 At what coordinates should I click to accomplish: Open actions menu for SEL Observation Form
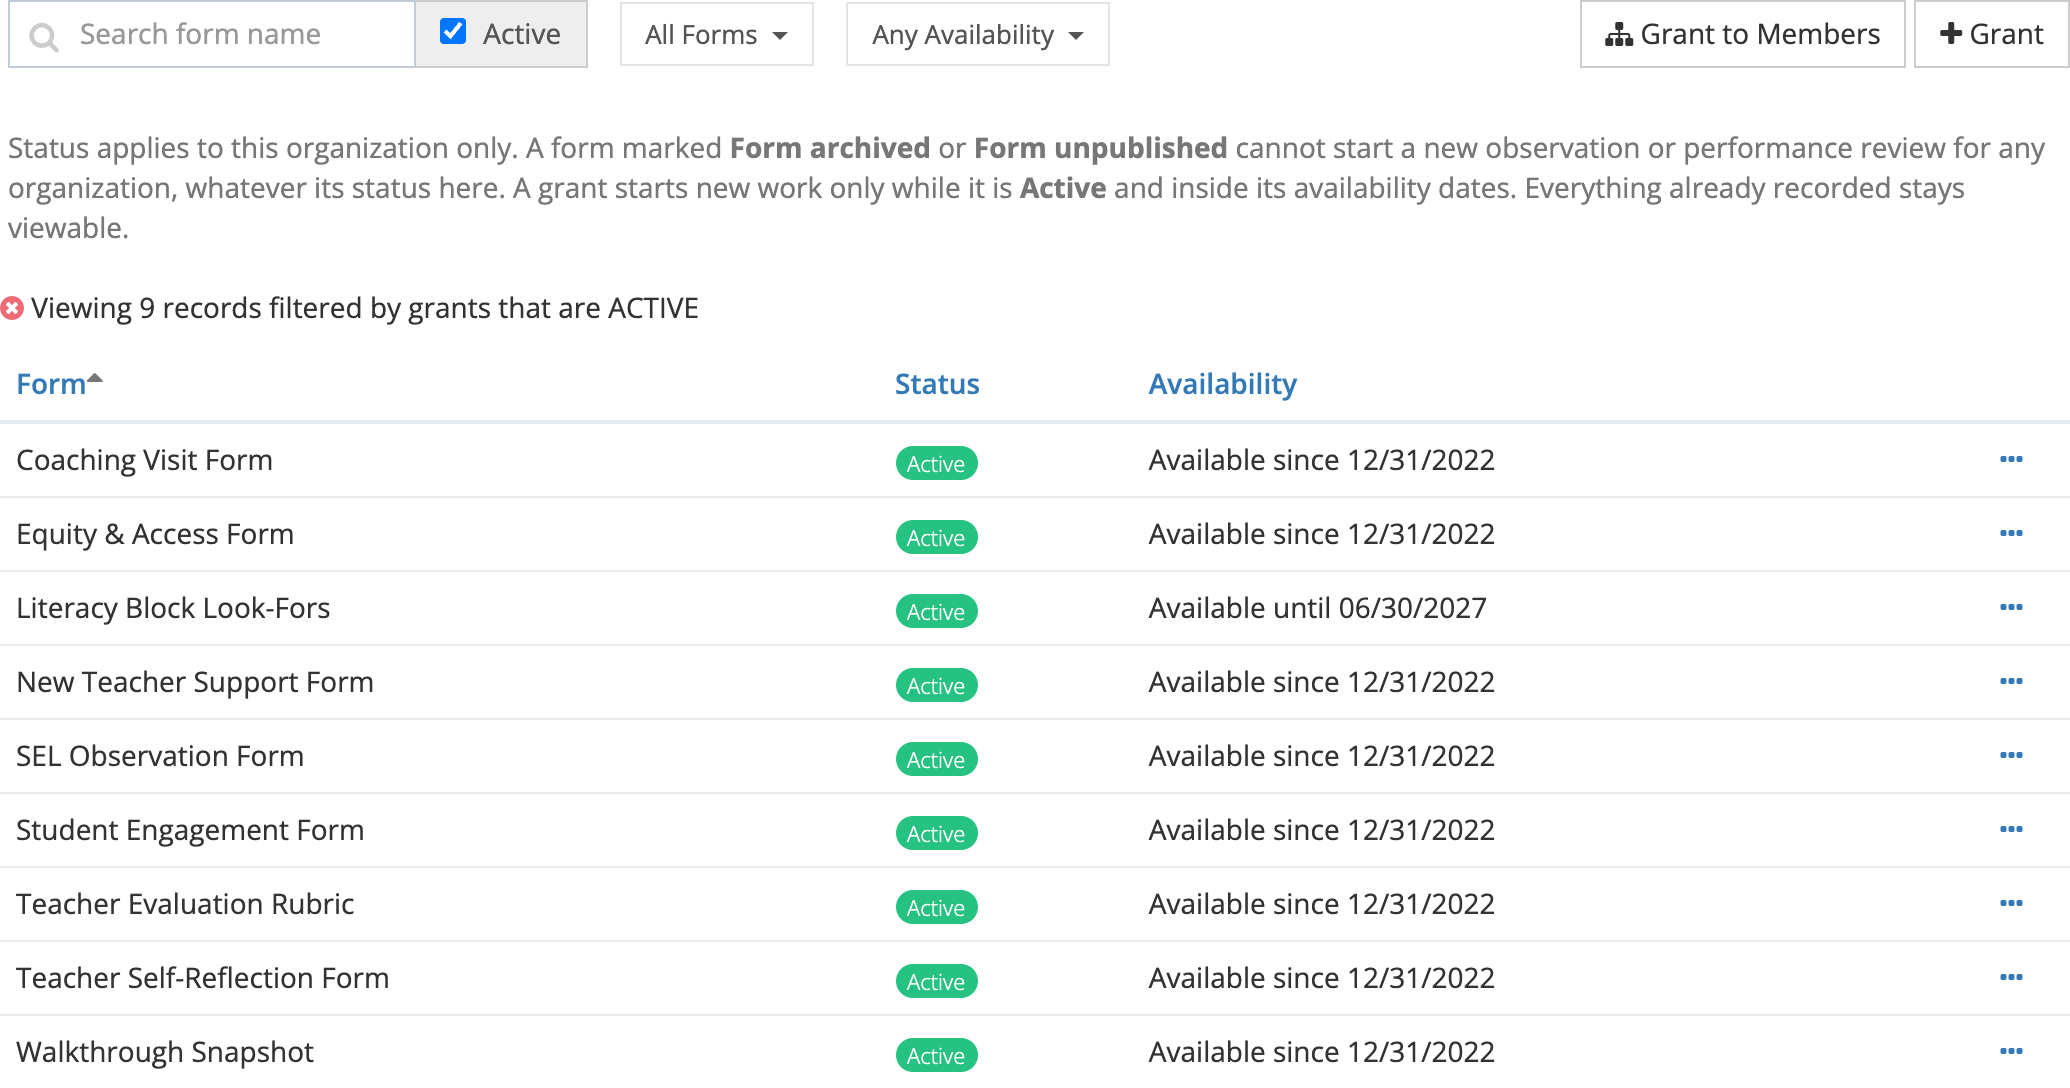tap(2011, 756)
